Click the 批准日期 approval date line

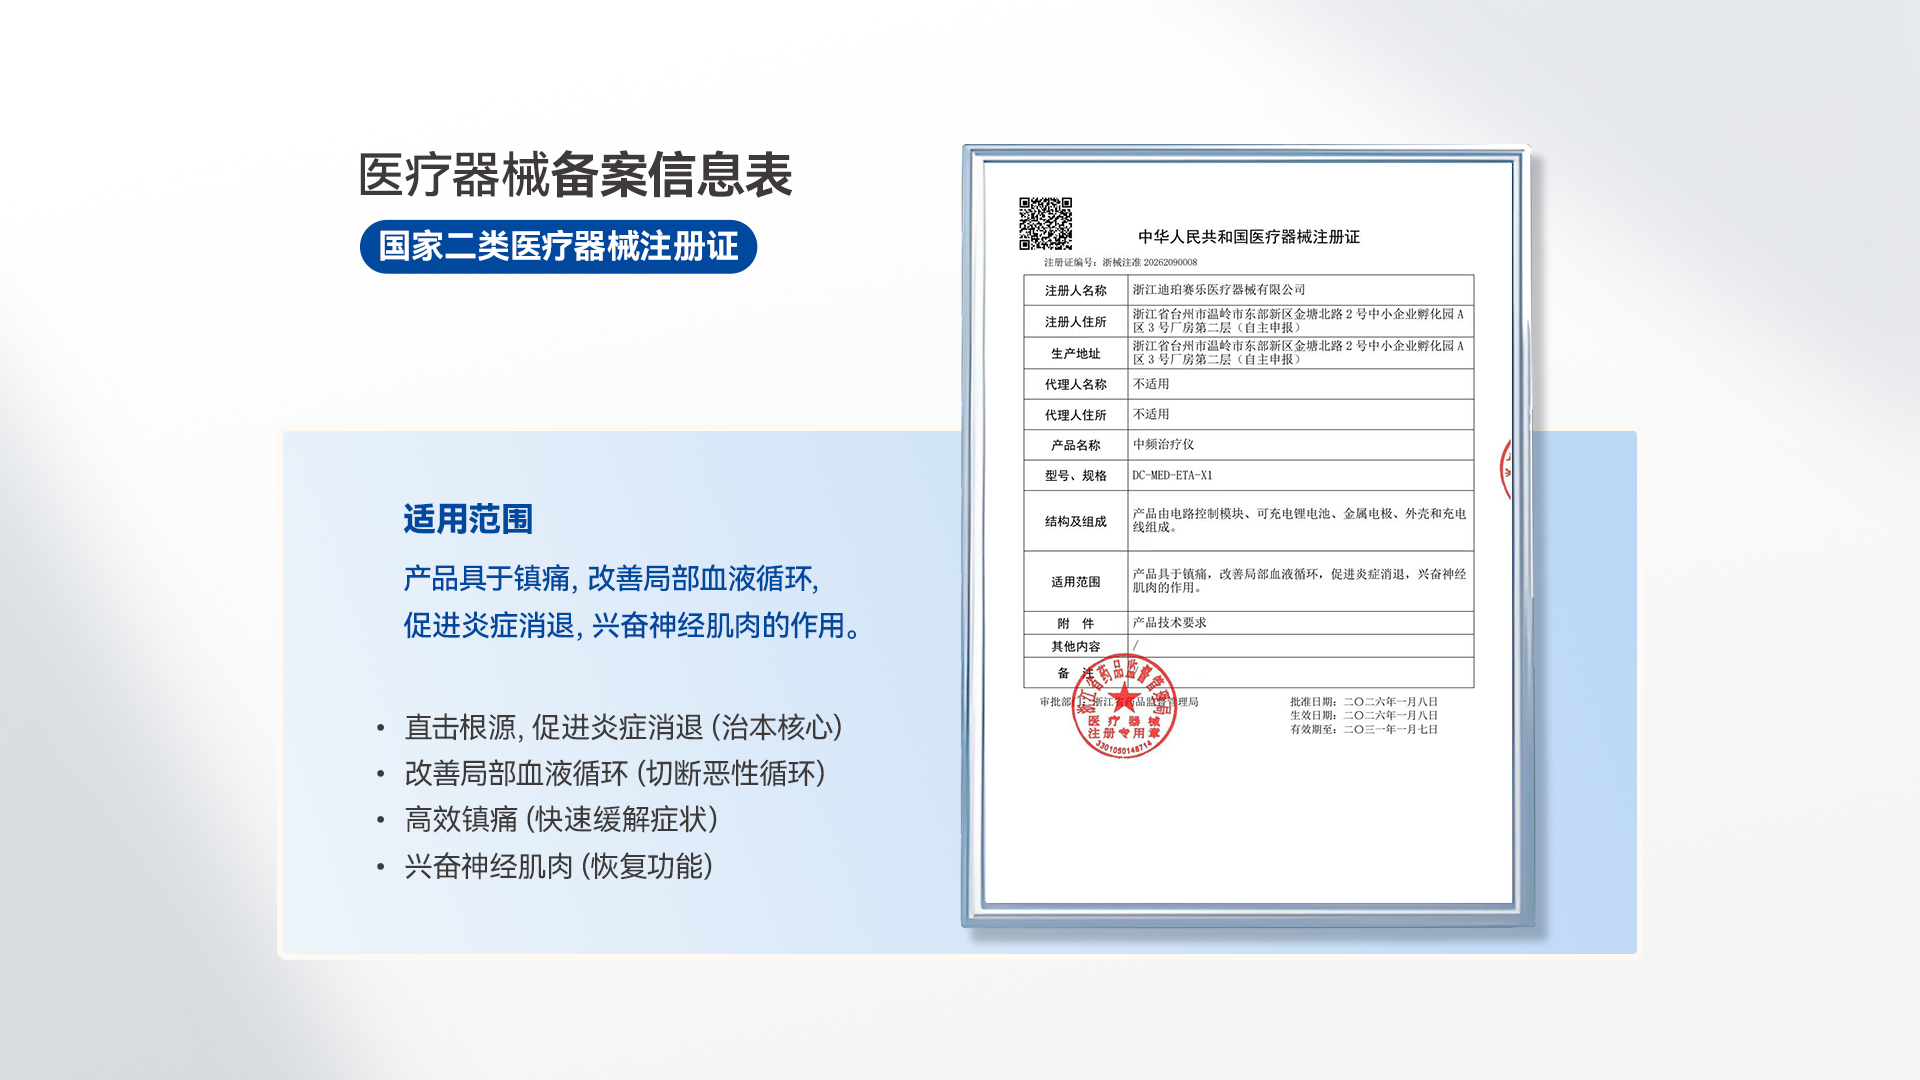(1363, 702)
